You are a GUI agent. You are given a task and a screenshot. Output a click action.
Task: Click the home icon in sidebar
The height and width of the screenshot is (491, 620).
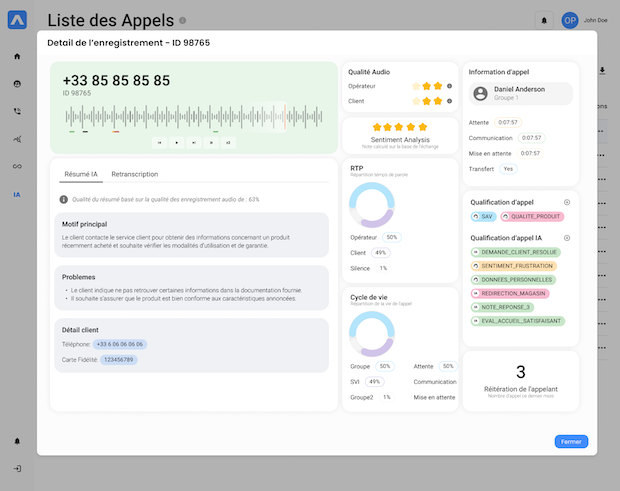coord(17,56)
